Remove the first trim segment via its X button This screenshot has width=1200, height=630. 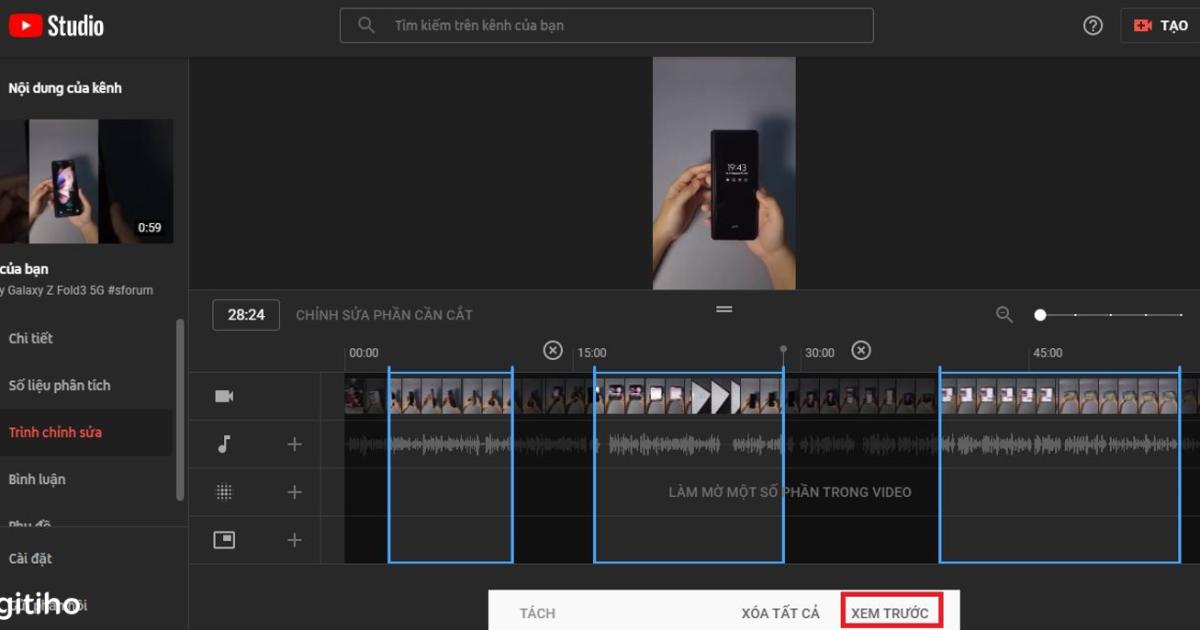click(552, 351)
